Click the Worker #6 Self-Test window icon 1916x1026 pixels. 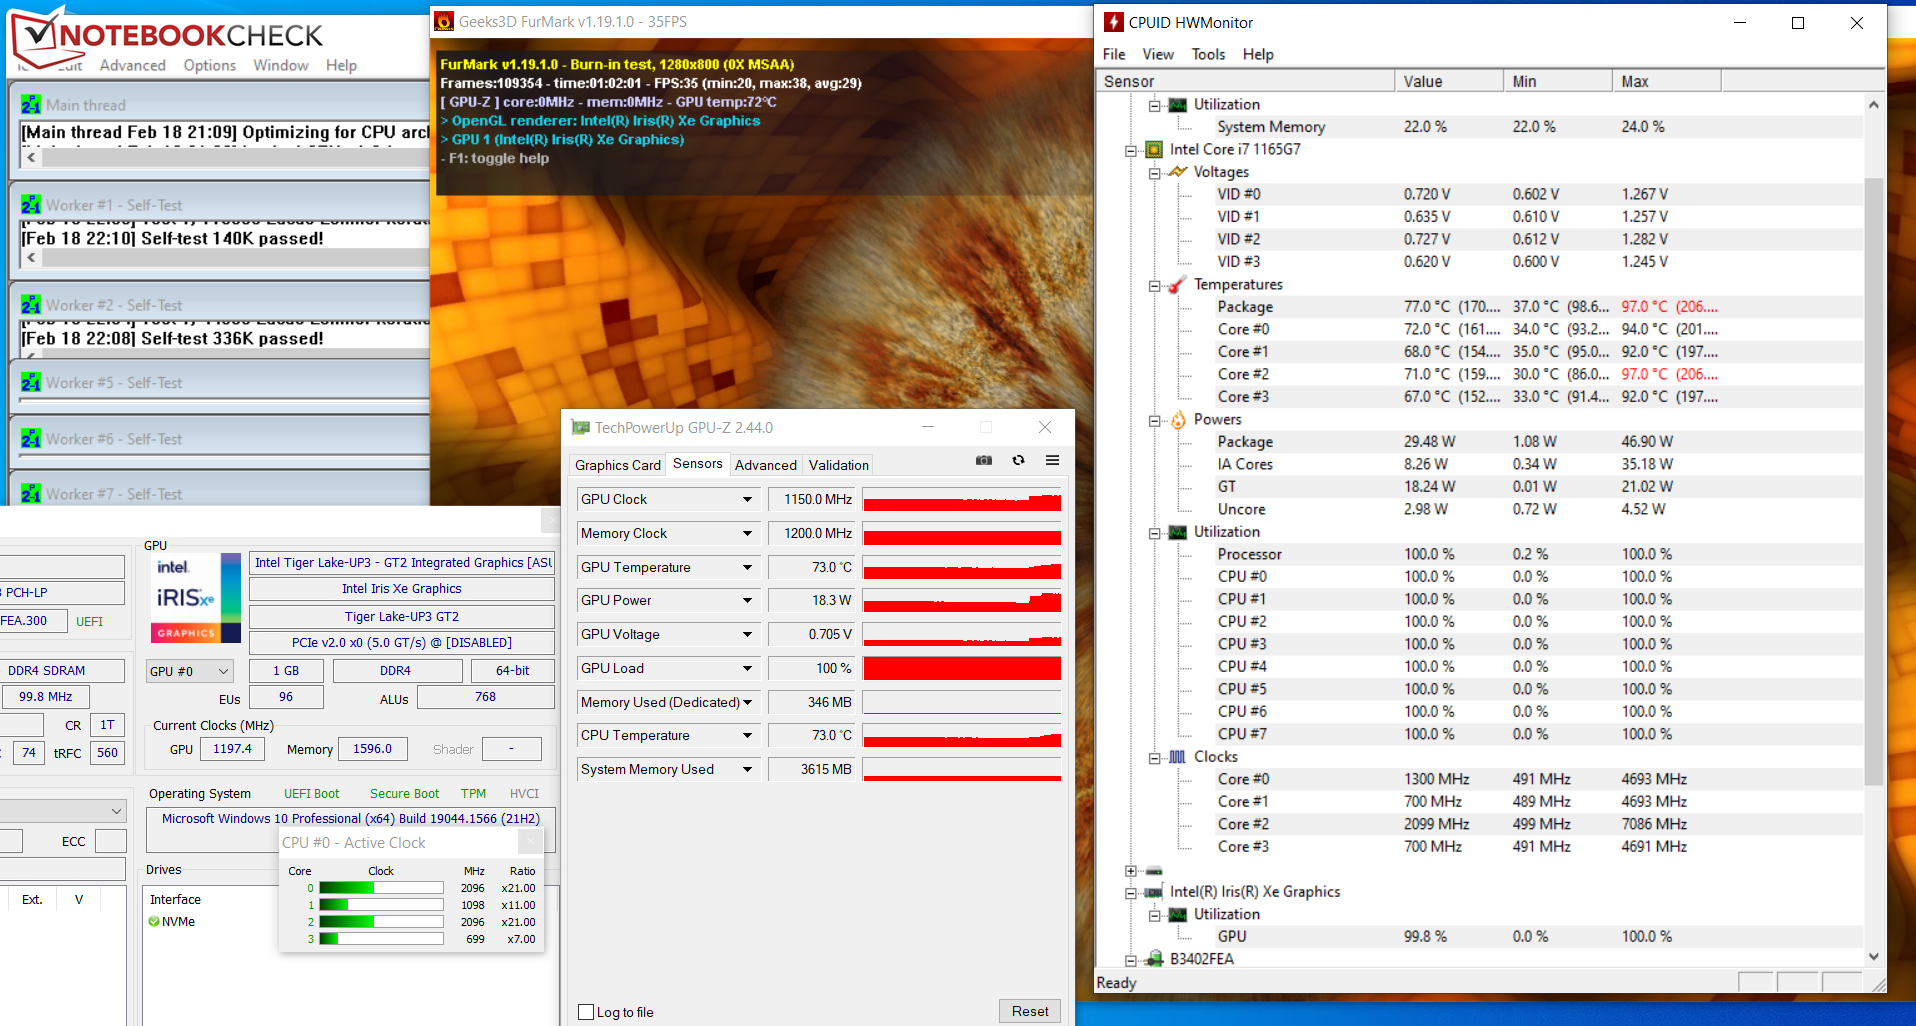31,439
